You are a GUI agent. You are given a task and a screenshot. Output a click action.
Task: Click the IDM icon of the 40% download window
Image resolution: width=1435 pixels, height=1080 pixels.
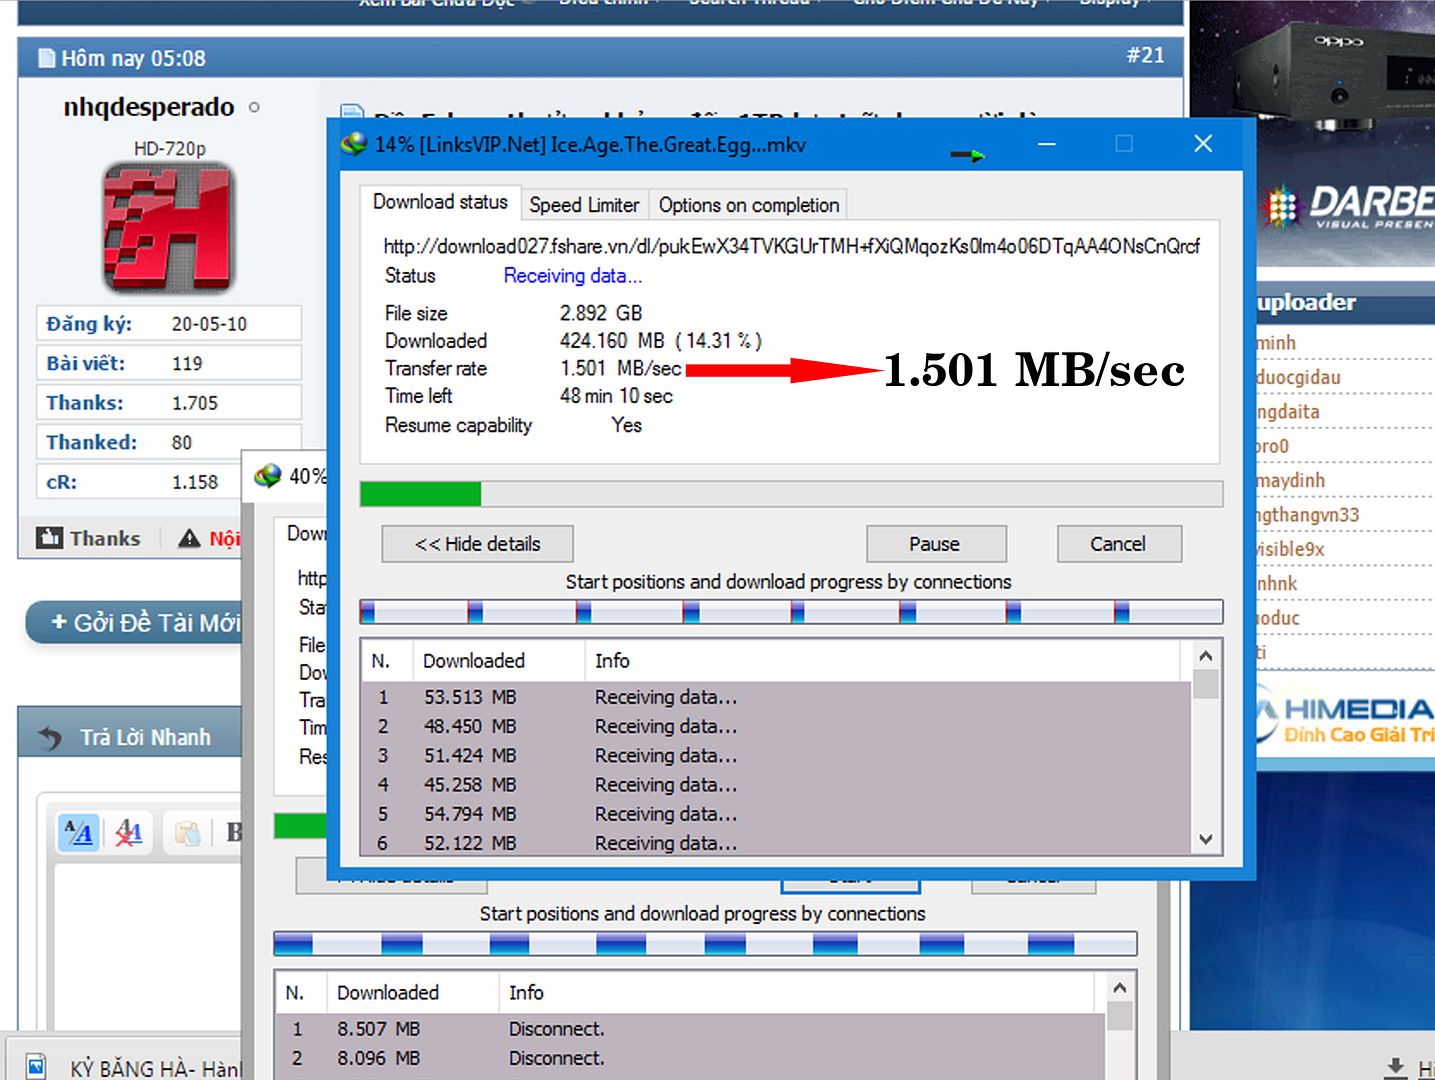pos(268,476)
